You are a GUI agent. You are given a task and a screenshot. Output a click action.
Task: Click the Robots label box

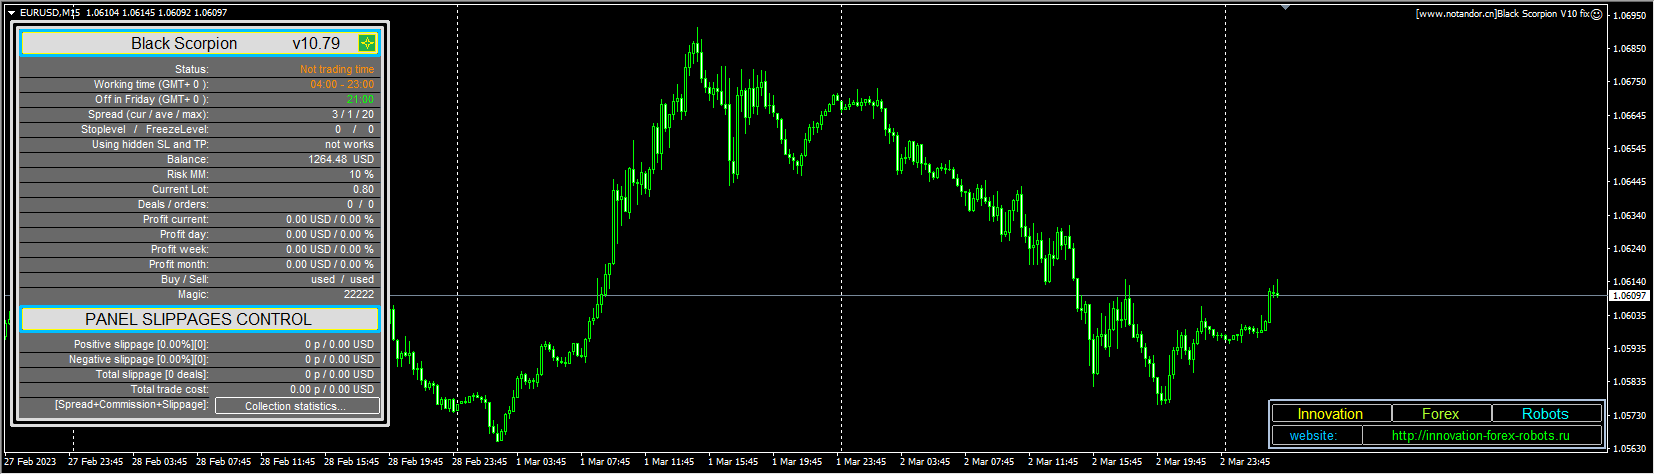(x=1545, y=414)
